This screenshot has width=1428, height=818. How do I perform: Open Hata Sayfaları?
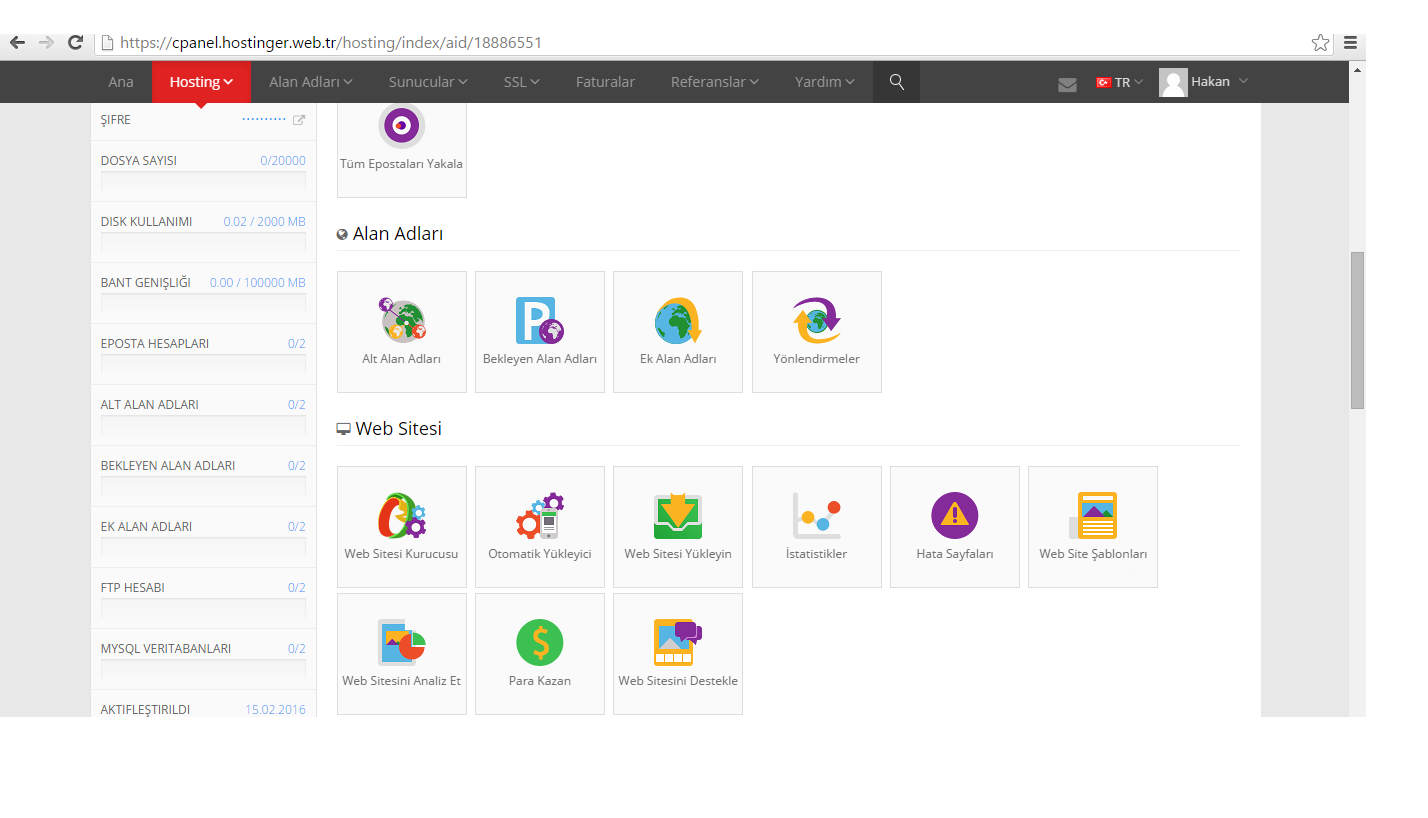[955, 527]
